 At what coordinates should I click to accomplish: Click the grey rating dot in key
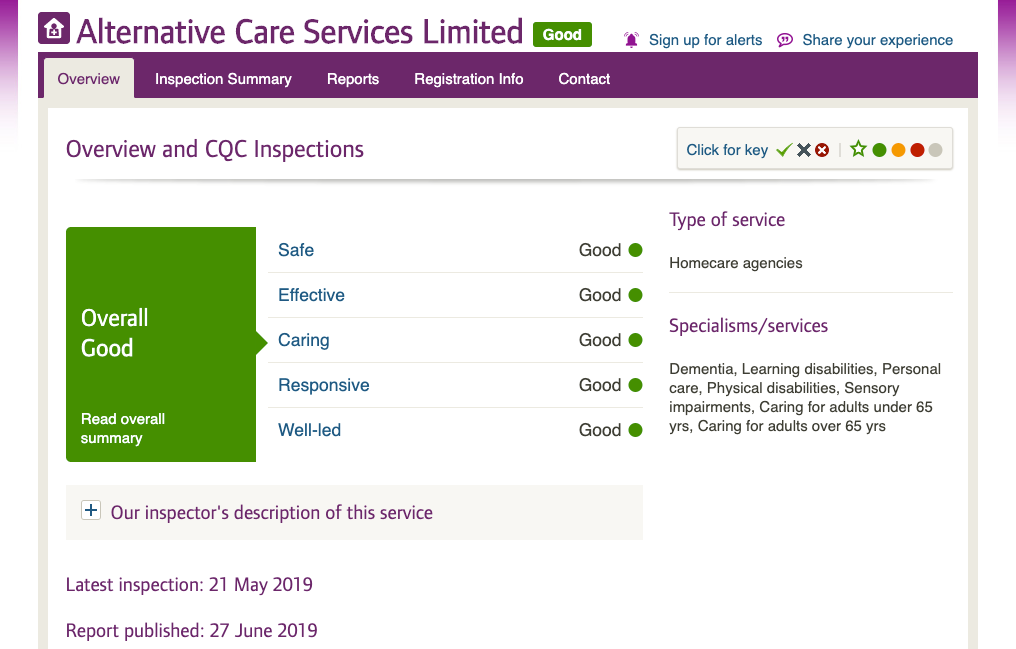coord(936,150)
